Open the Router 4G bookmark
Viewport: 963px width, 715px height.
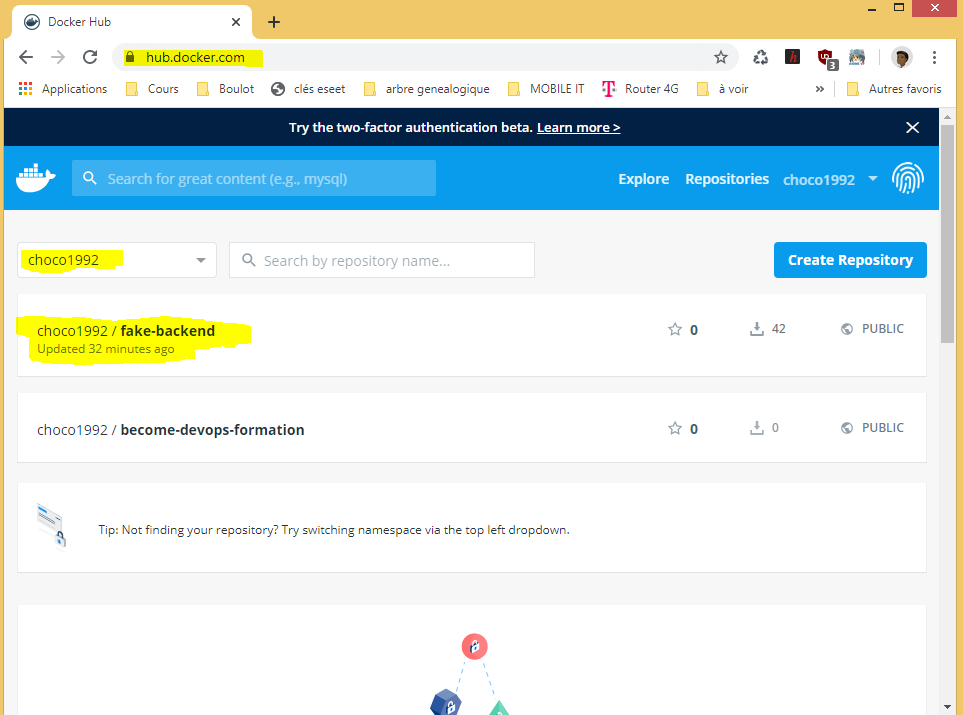(640, 89)
